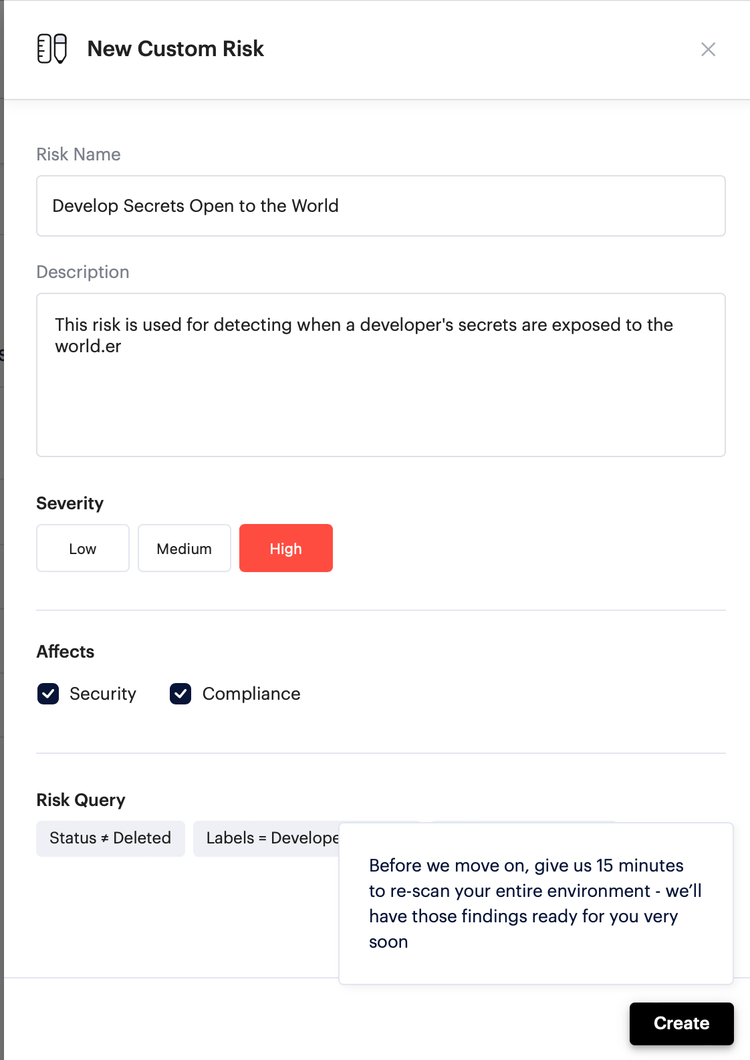Close the New Custom Risk dialog
Viewport: 750px width, 1060px height.
point(708,49)
